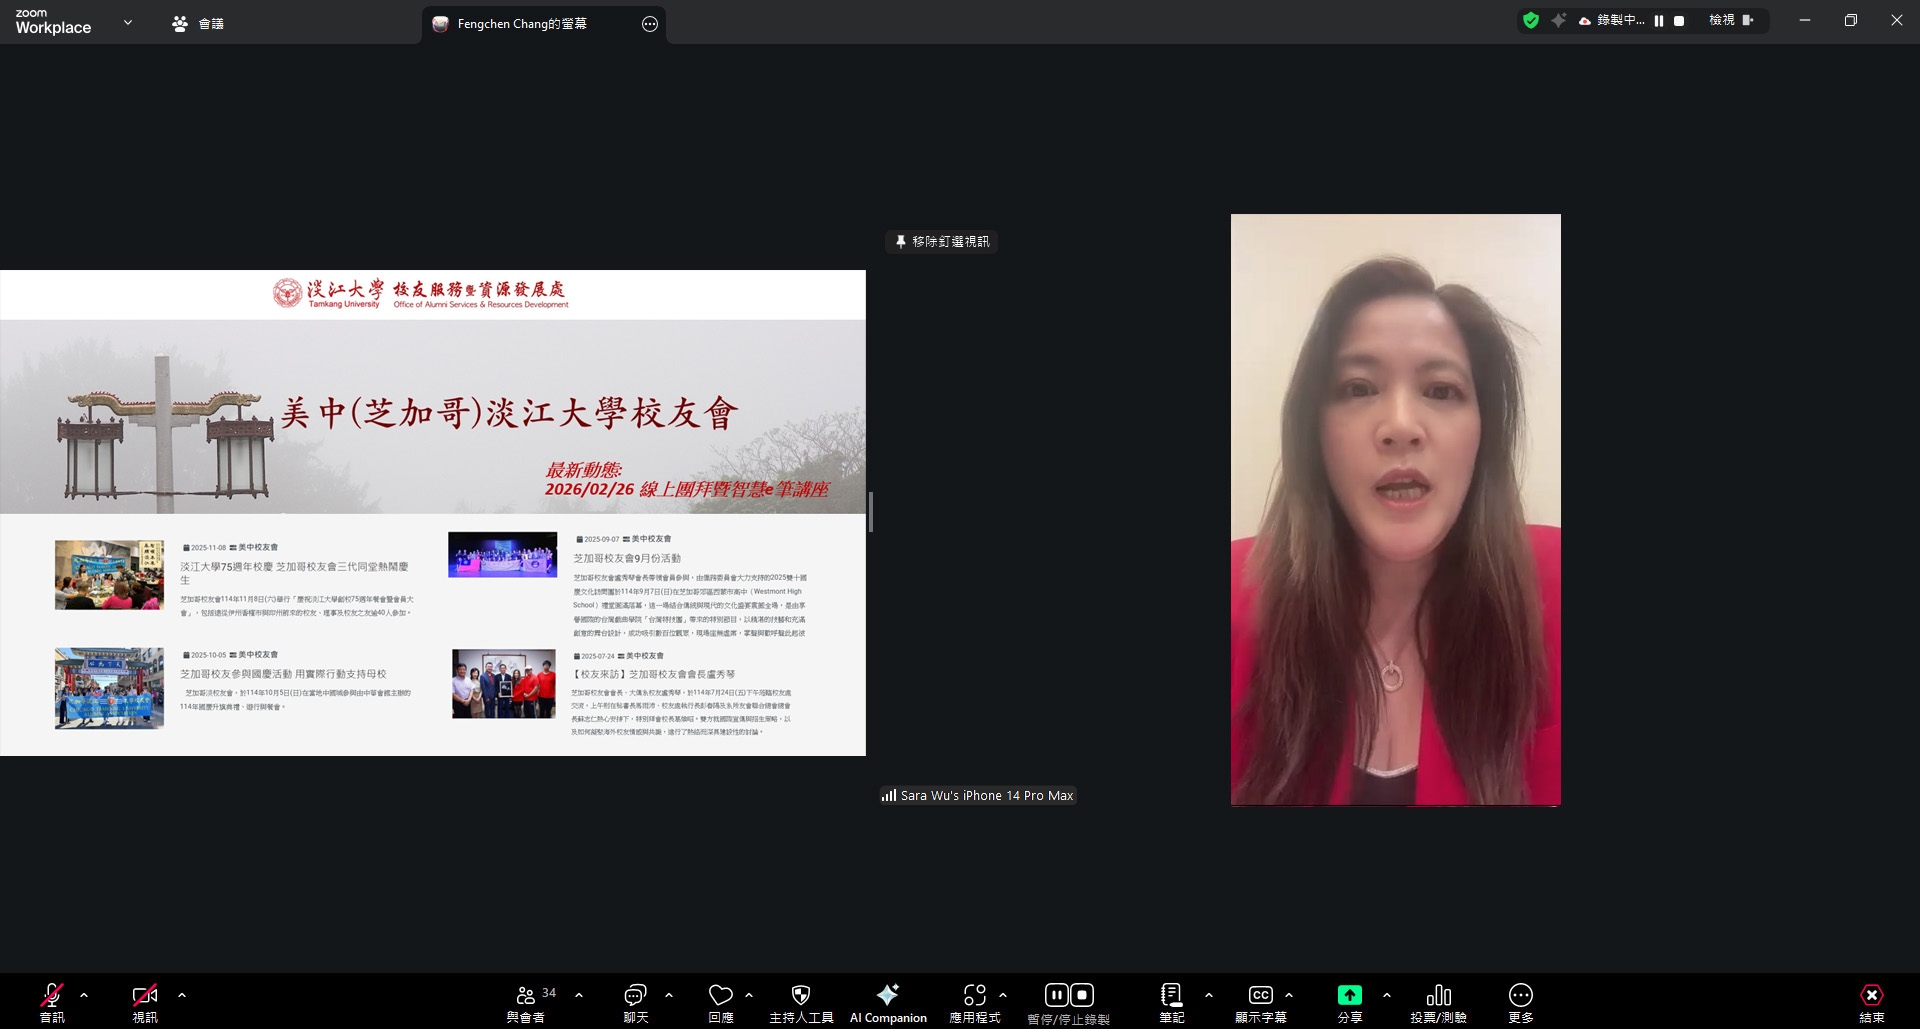1920x1029 pixels.
Task: Open the 聊天 chat panel
Action: pos(635,1000)
